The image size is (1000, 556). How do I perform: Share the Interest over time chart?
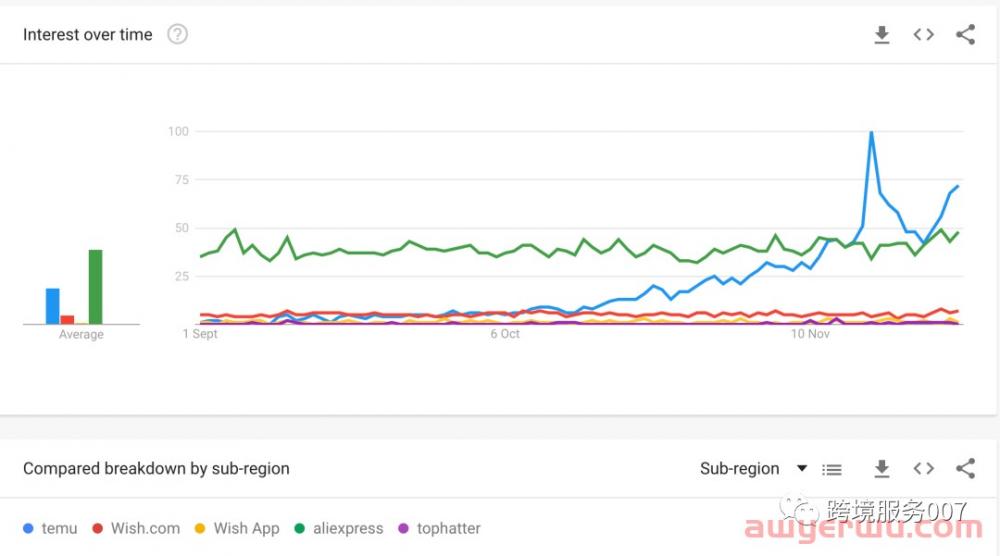tap(966, 34)
